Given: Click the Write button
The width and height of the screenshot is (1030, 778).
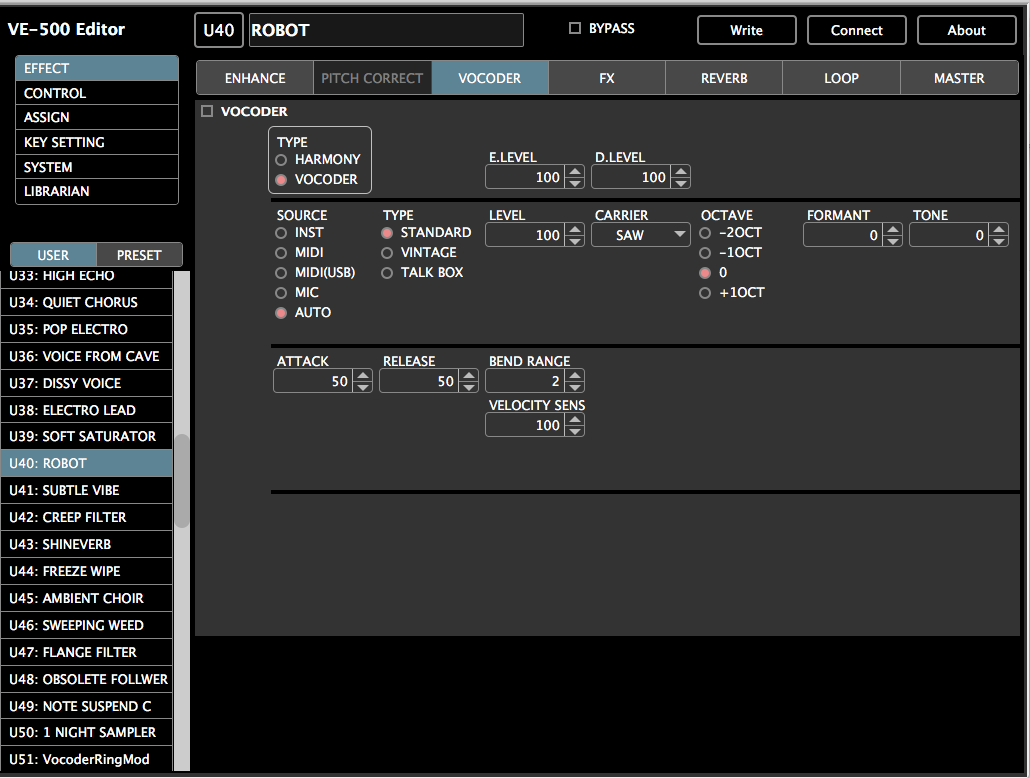Looking at the screenshot, I should (746, 30).
